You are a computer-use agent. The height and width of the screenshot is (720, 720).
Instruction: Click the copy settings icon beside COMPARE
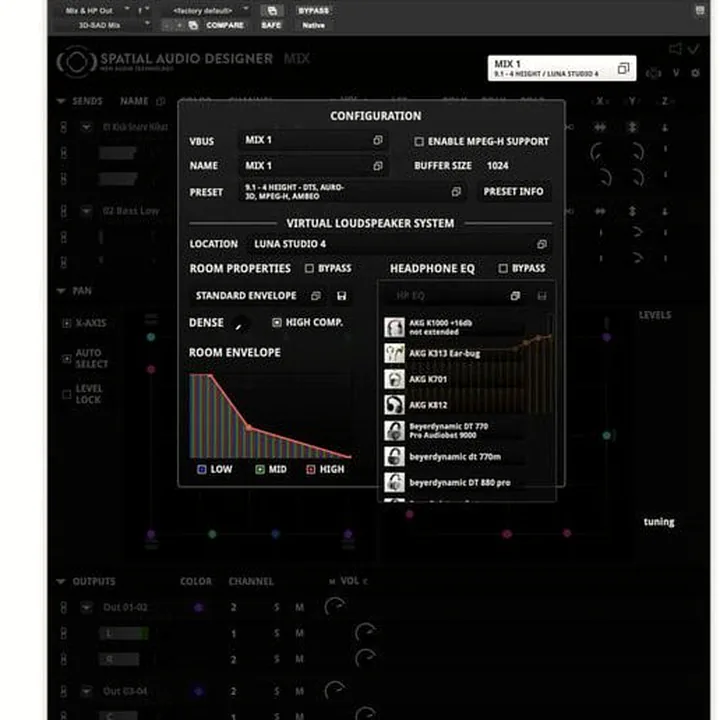(x=193, y=25)
